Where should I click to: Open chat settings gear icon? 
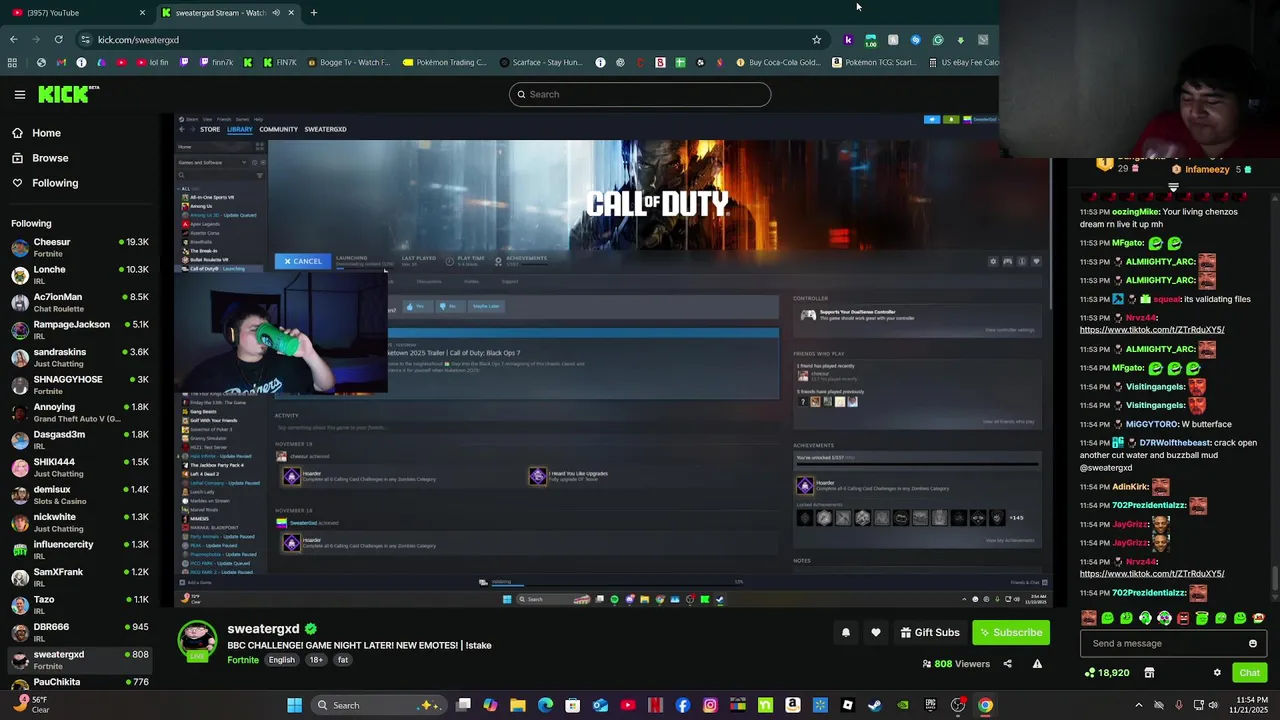click(1217, 673)
